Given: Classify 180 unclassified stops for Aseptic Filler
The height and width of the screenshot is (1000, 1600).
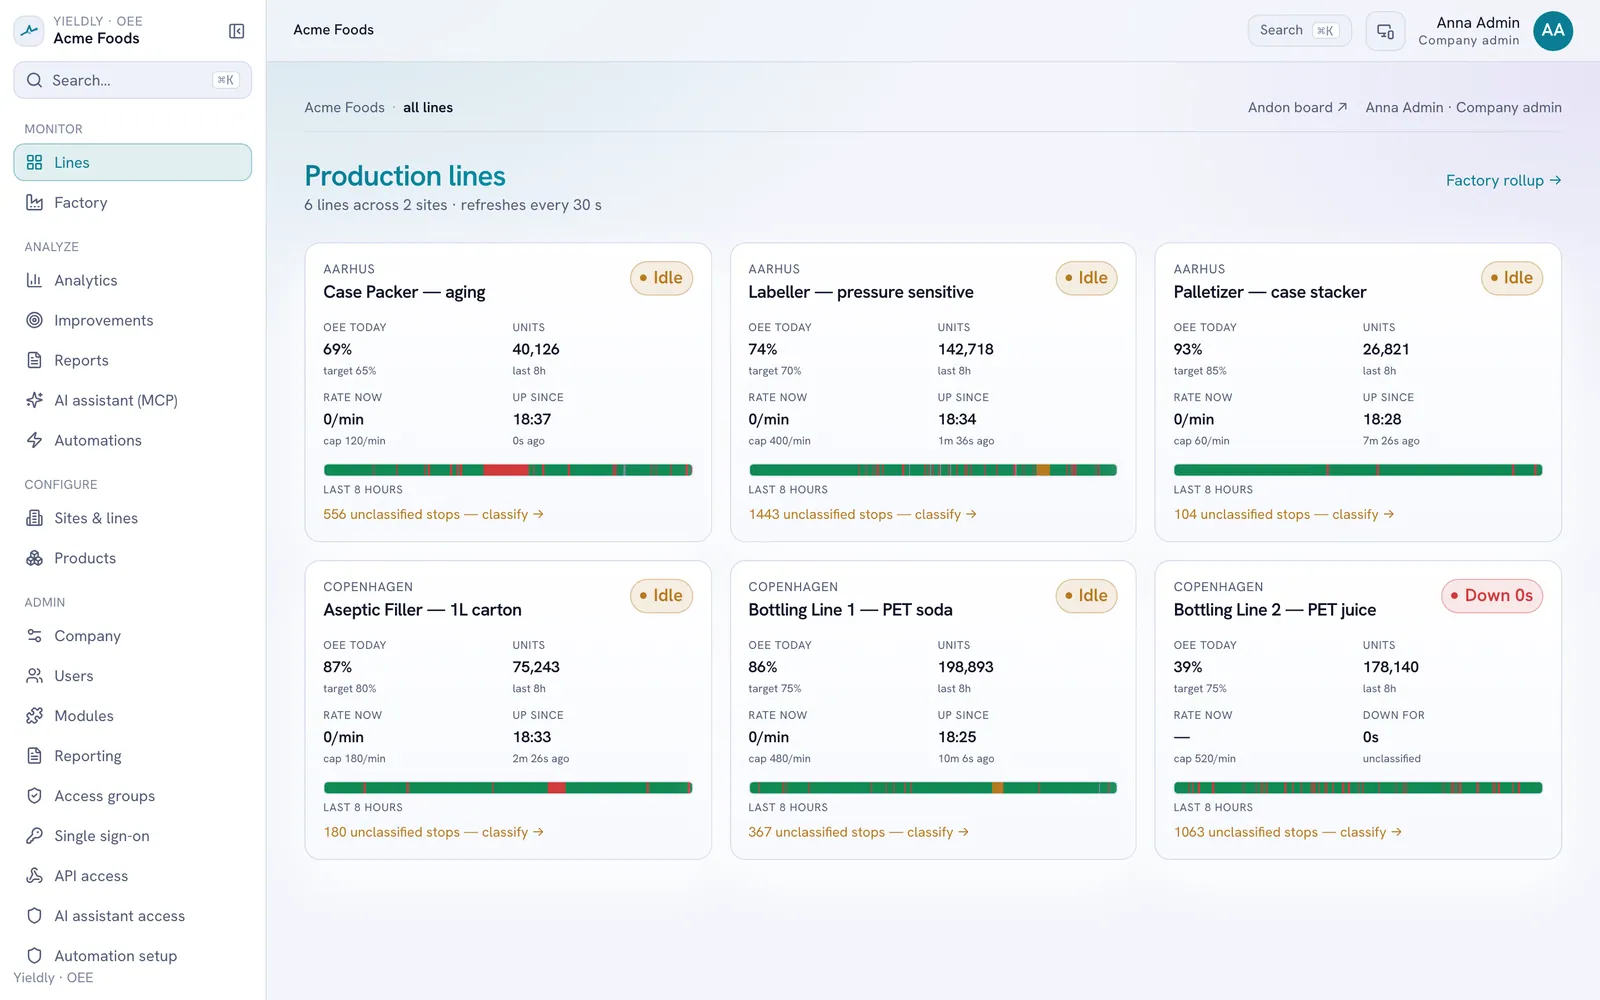Looking at the screenshot, I should click(433, 832).
